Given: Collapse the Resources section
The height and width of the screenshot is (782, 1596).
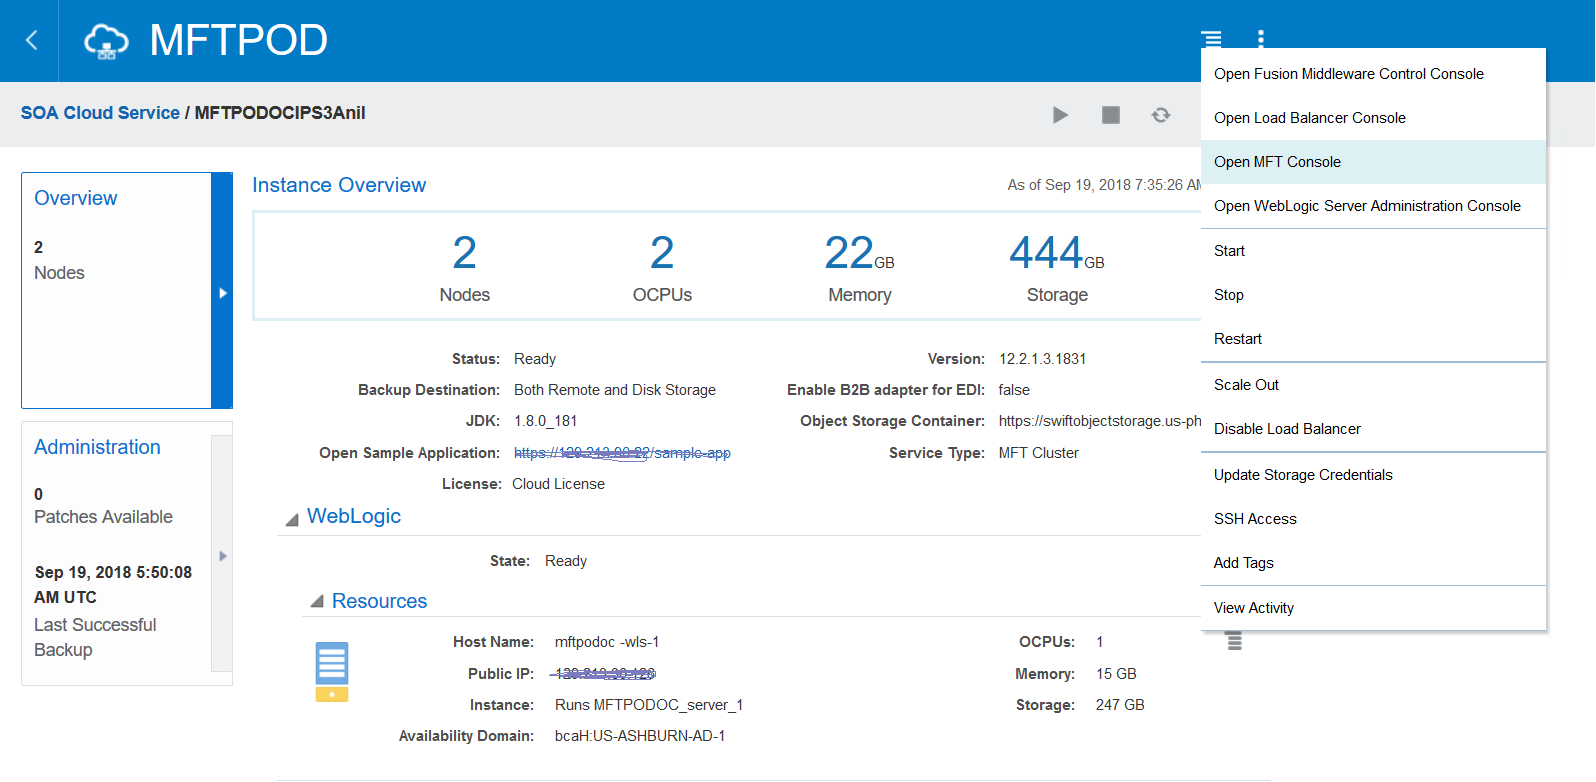Looking at the screenshot, I should coord(317,602).
